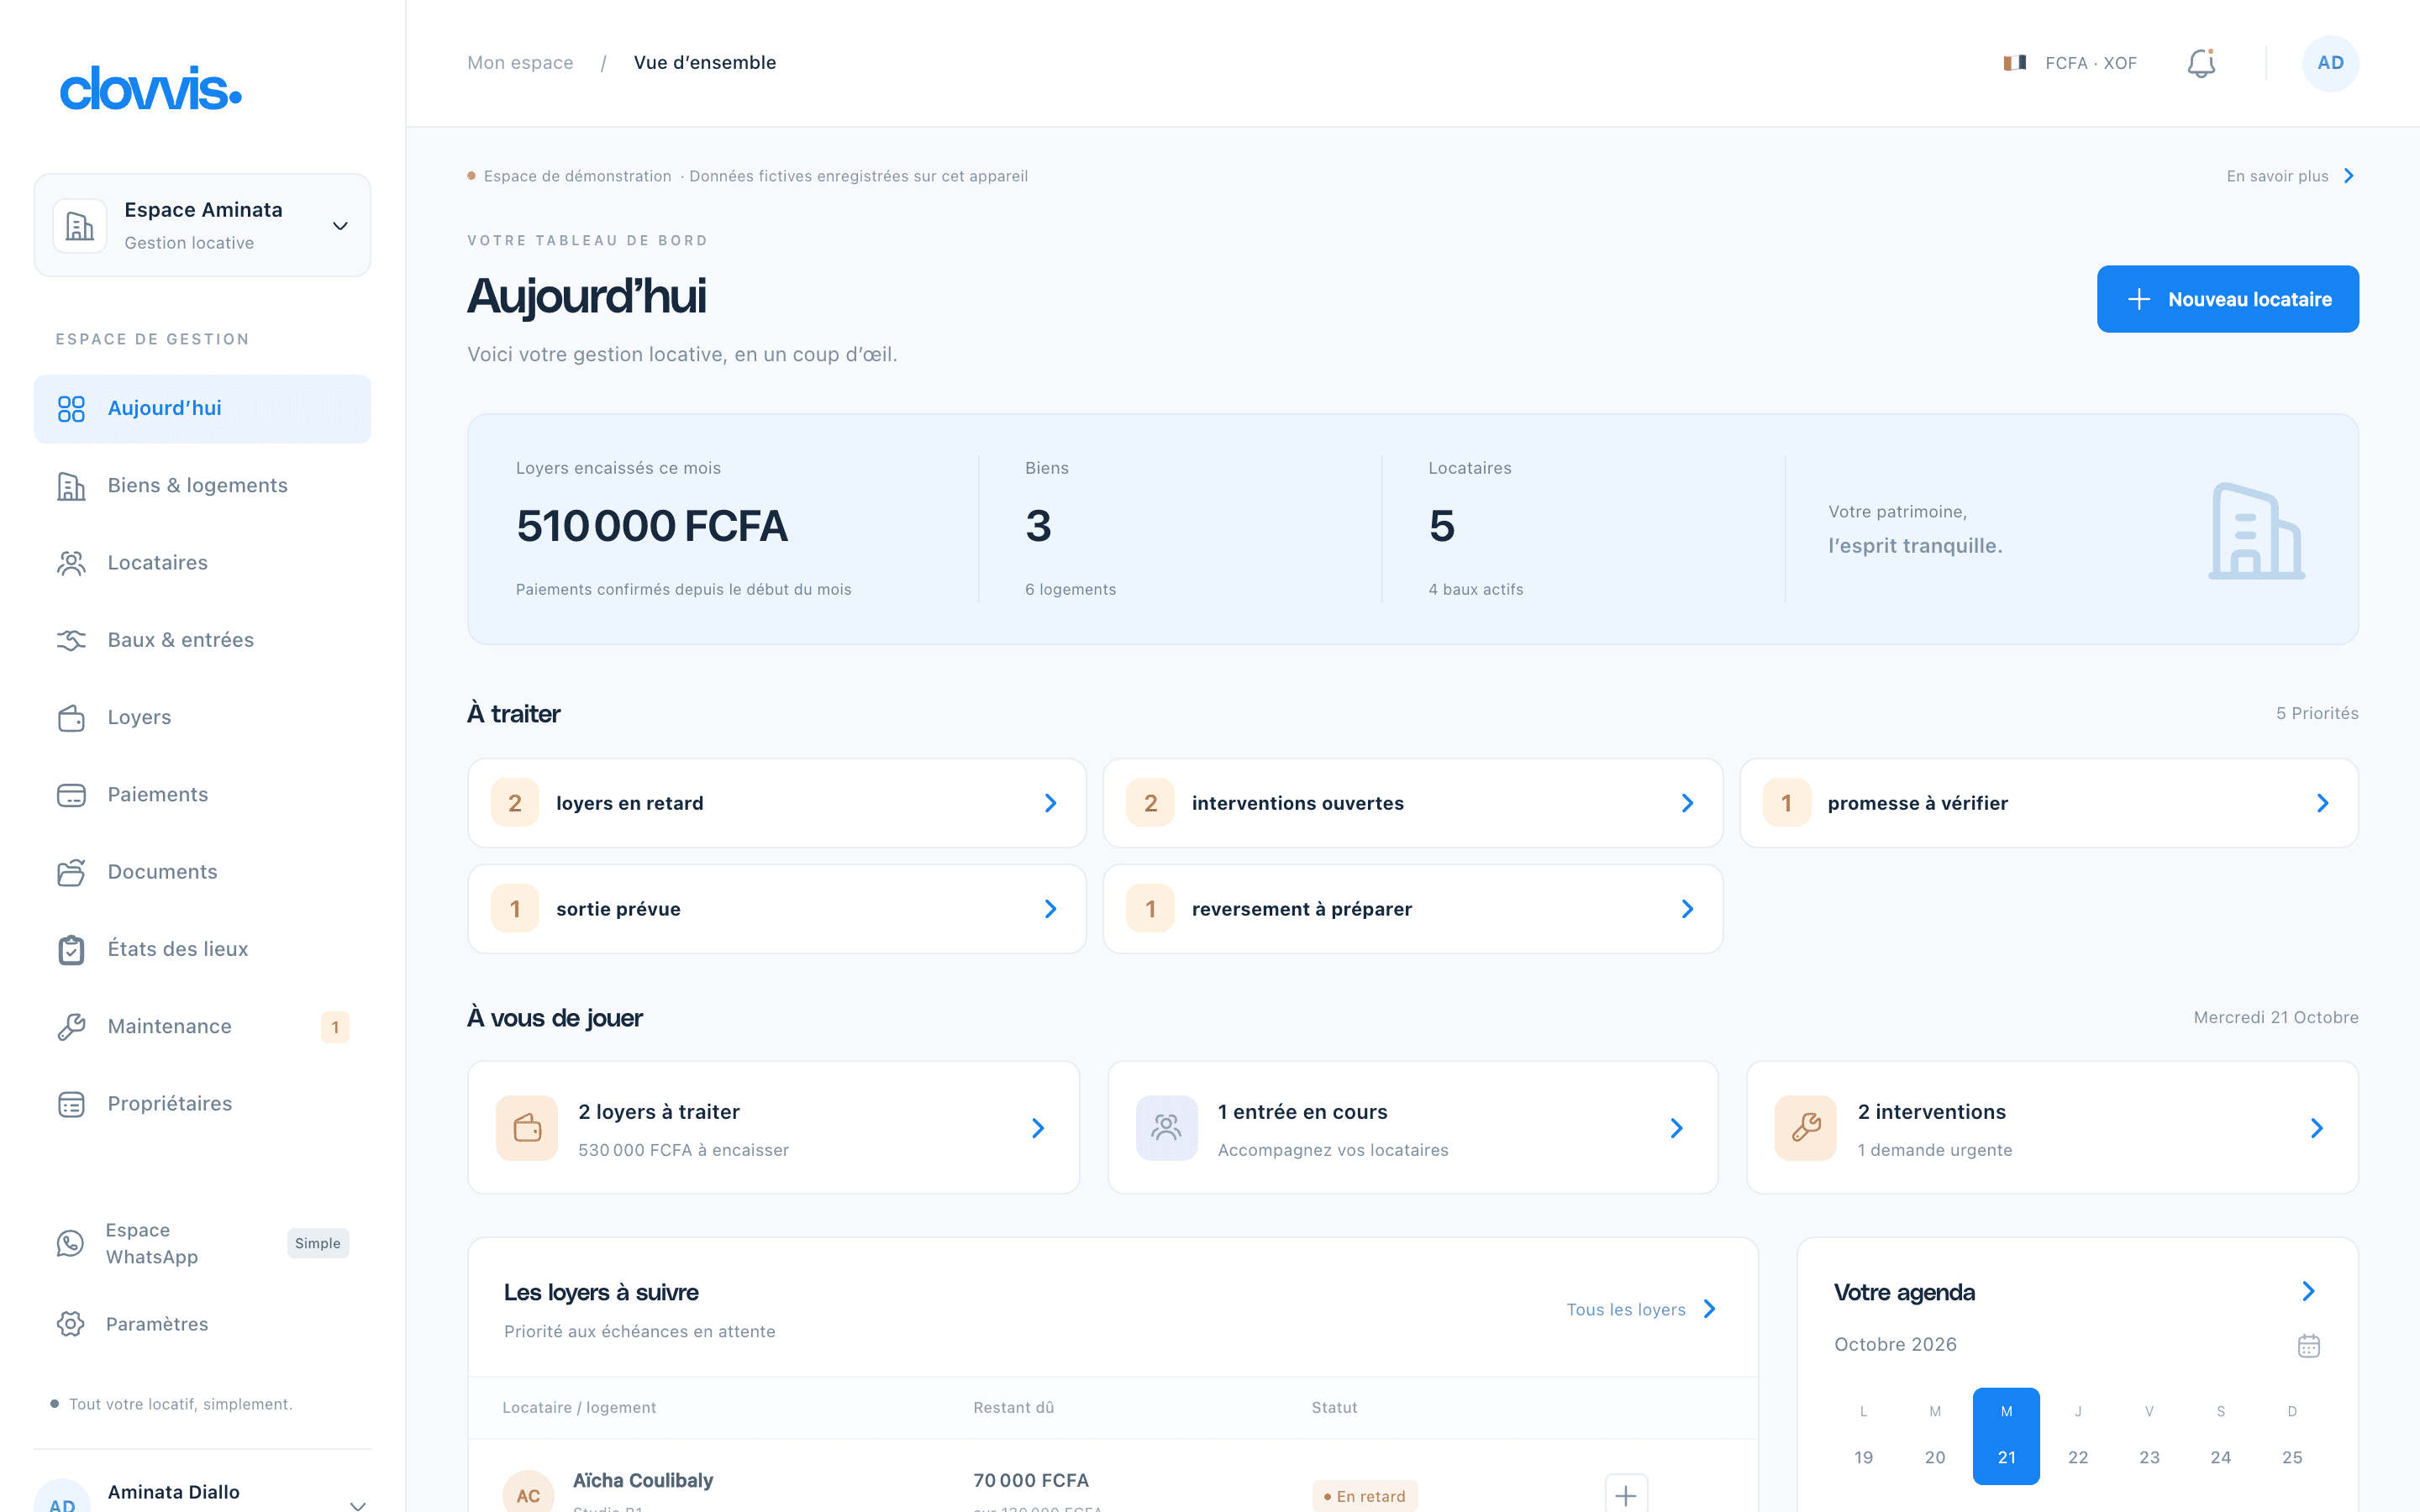Open the 1 promesse à vérifier card

point(2049,803)
